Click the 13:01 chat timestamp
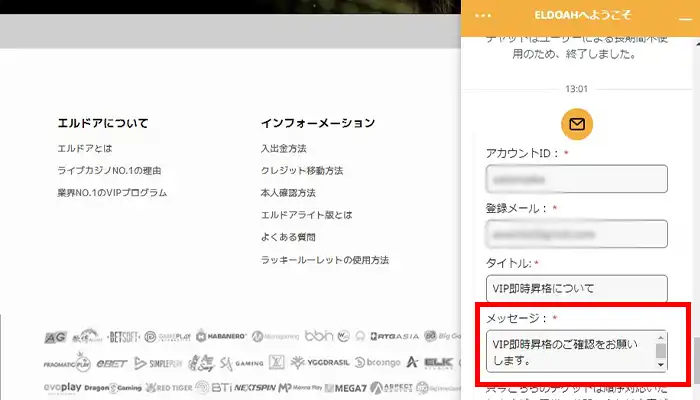Viewport: 700px width, 400px height. tap(576, 89)
